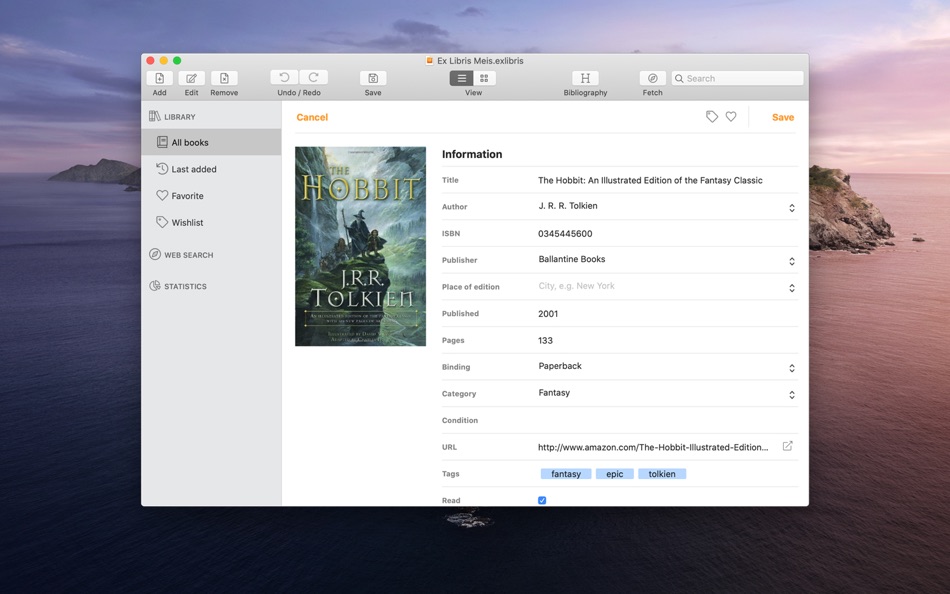Select the Edit icon in the toolbar
950x594 pixels.
click(x=191, y=77)
